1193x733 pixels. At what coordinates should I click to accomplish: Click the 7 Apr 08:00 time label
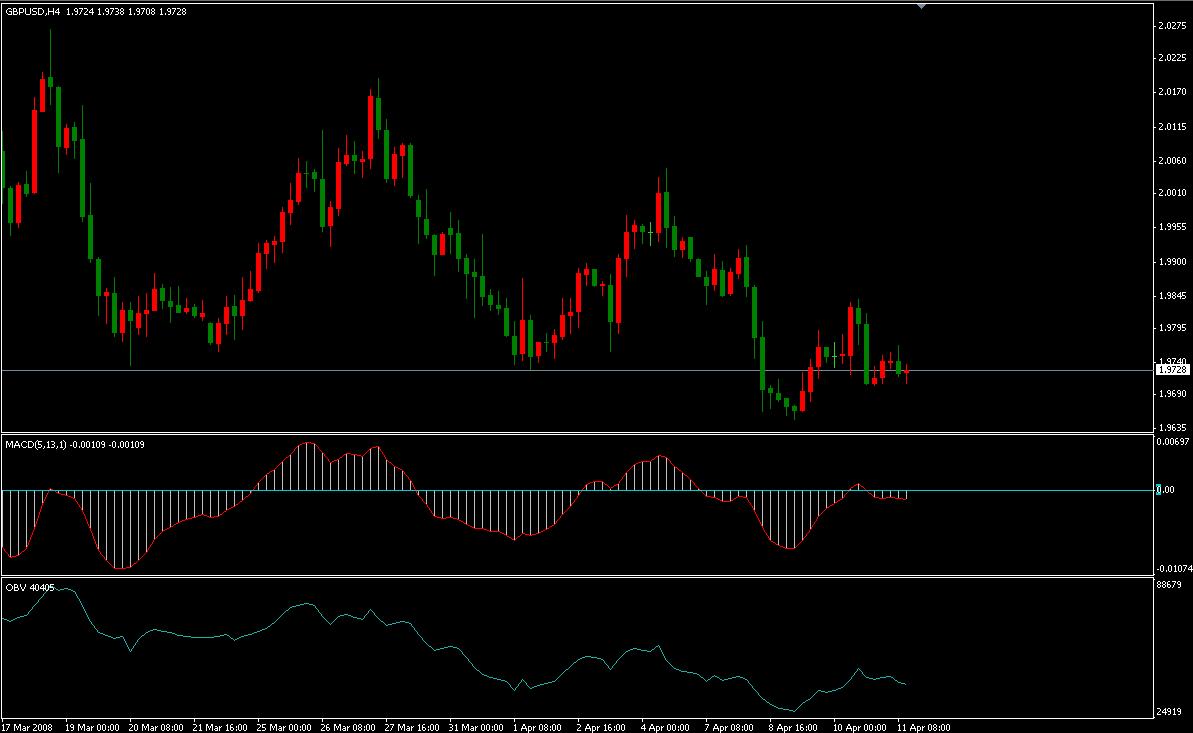click(729, 728)
